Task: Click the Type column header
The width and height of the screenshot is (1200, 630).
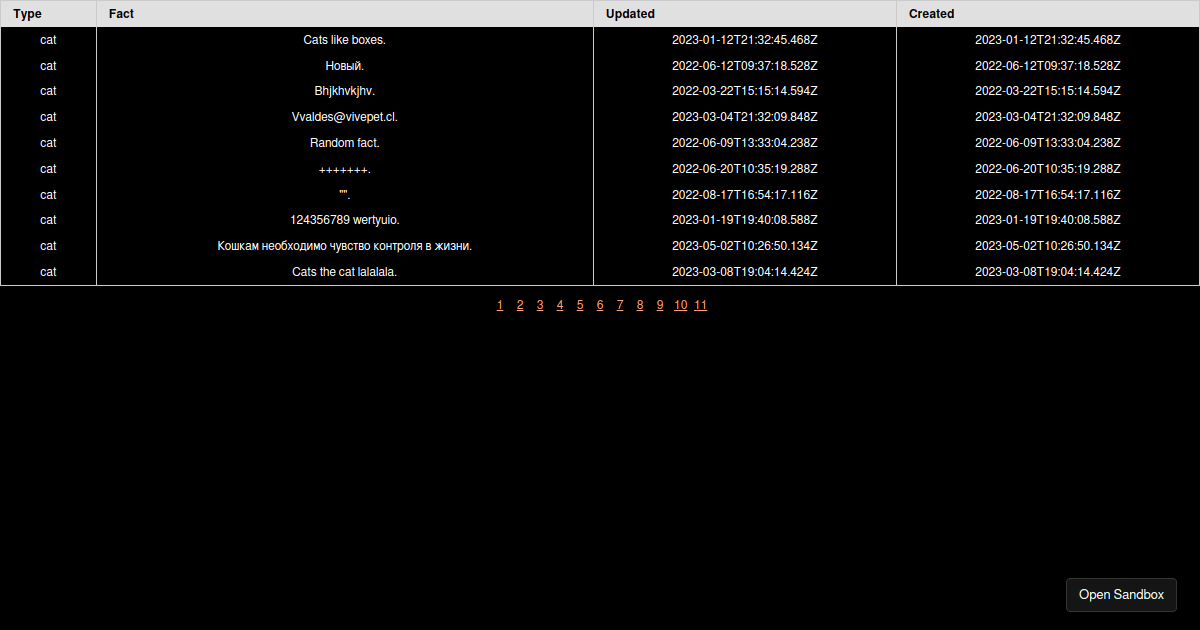Action: (28, 14)
